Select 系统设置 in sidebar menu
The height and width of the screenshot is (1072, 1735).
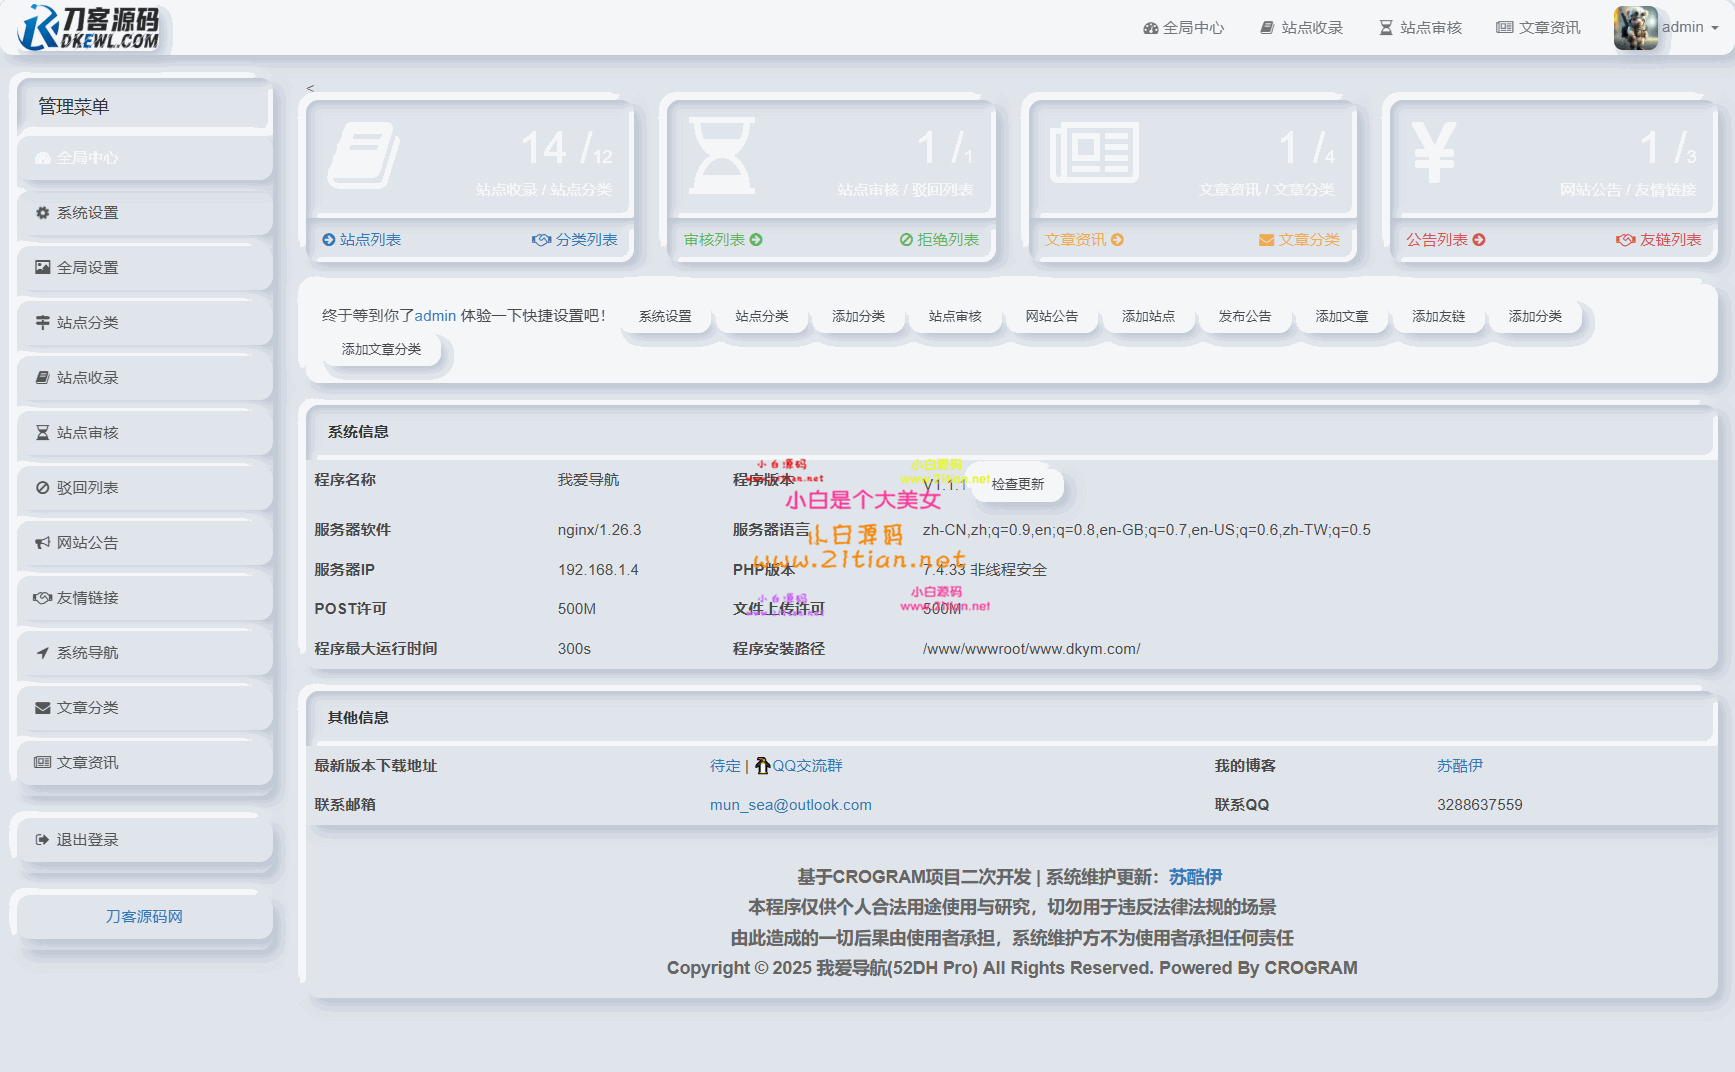pos(145,213)
